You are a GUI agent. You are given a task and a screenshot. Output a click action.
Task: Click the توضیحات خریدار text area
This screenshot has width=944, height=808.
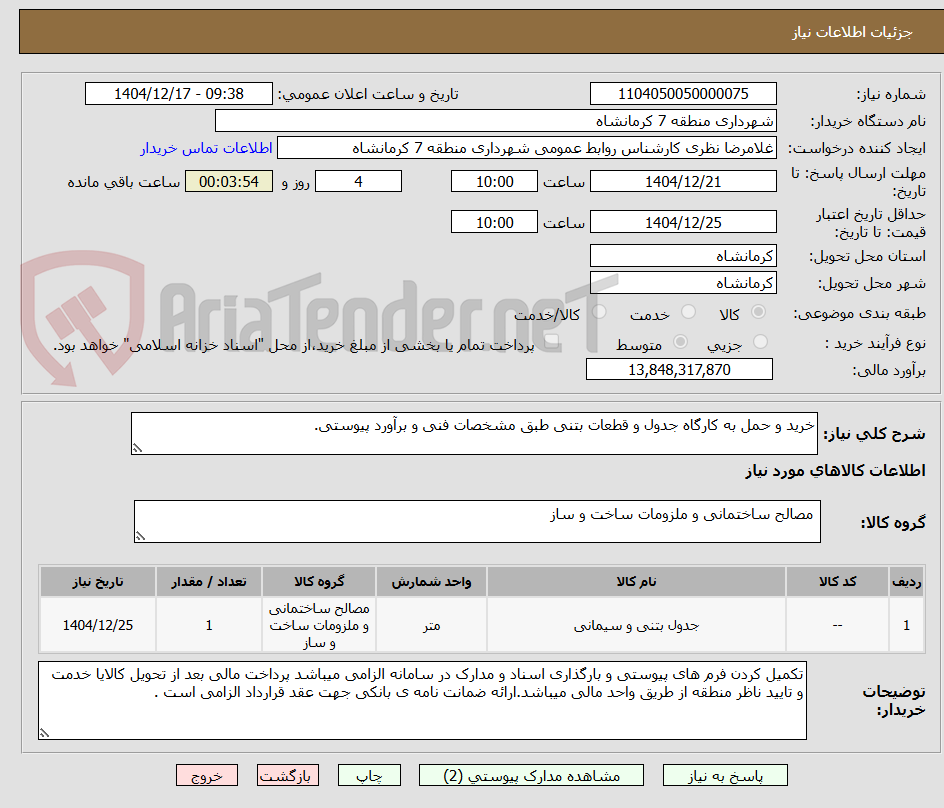pyautogui.click(x=422, y=700)
